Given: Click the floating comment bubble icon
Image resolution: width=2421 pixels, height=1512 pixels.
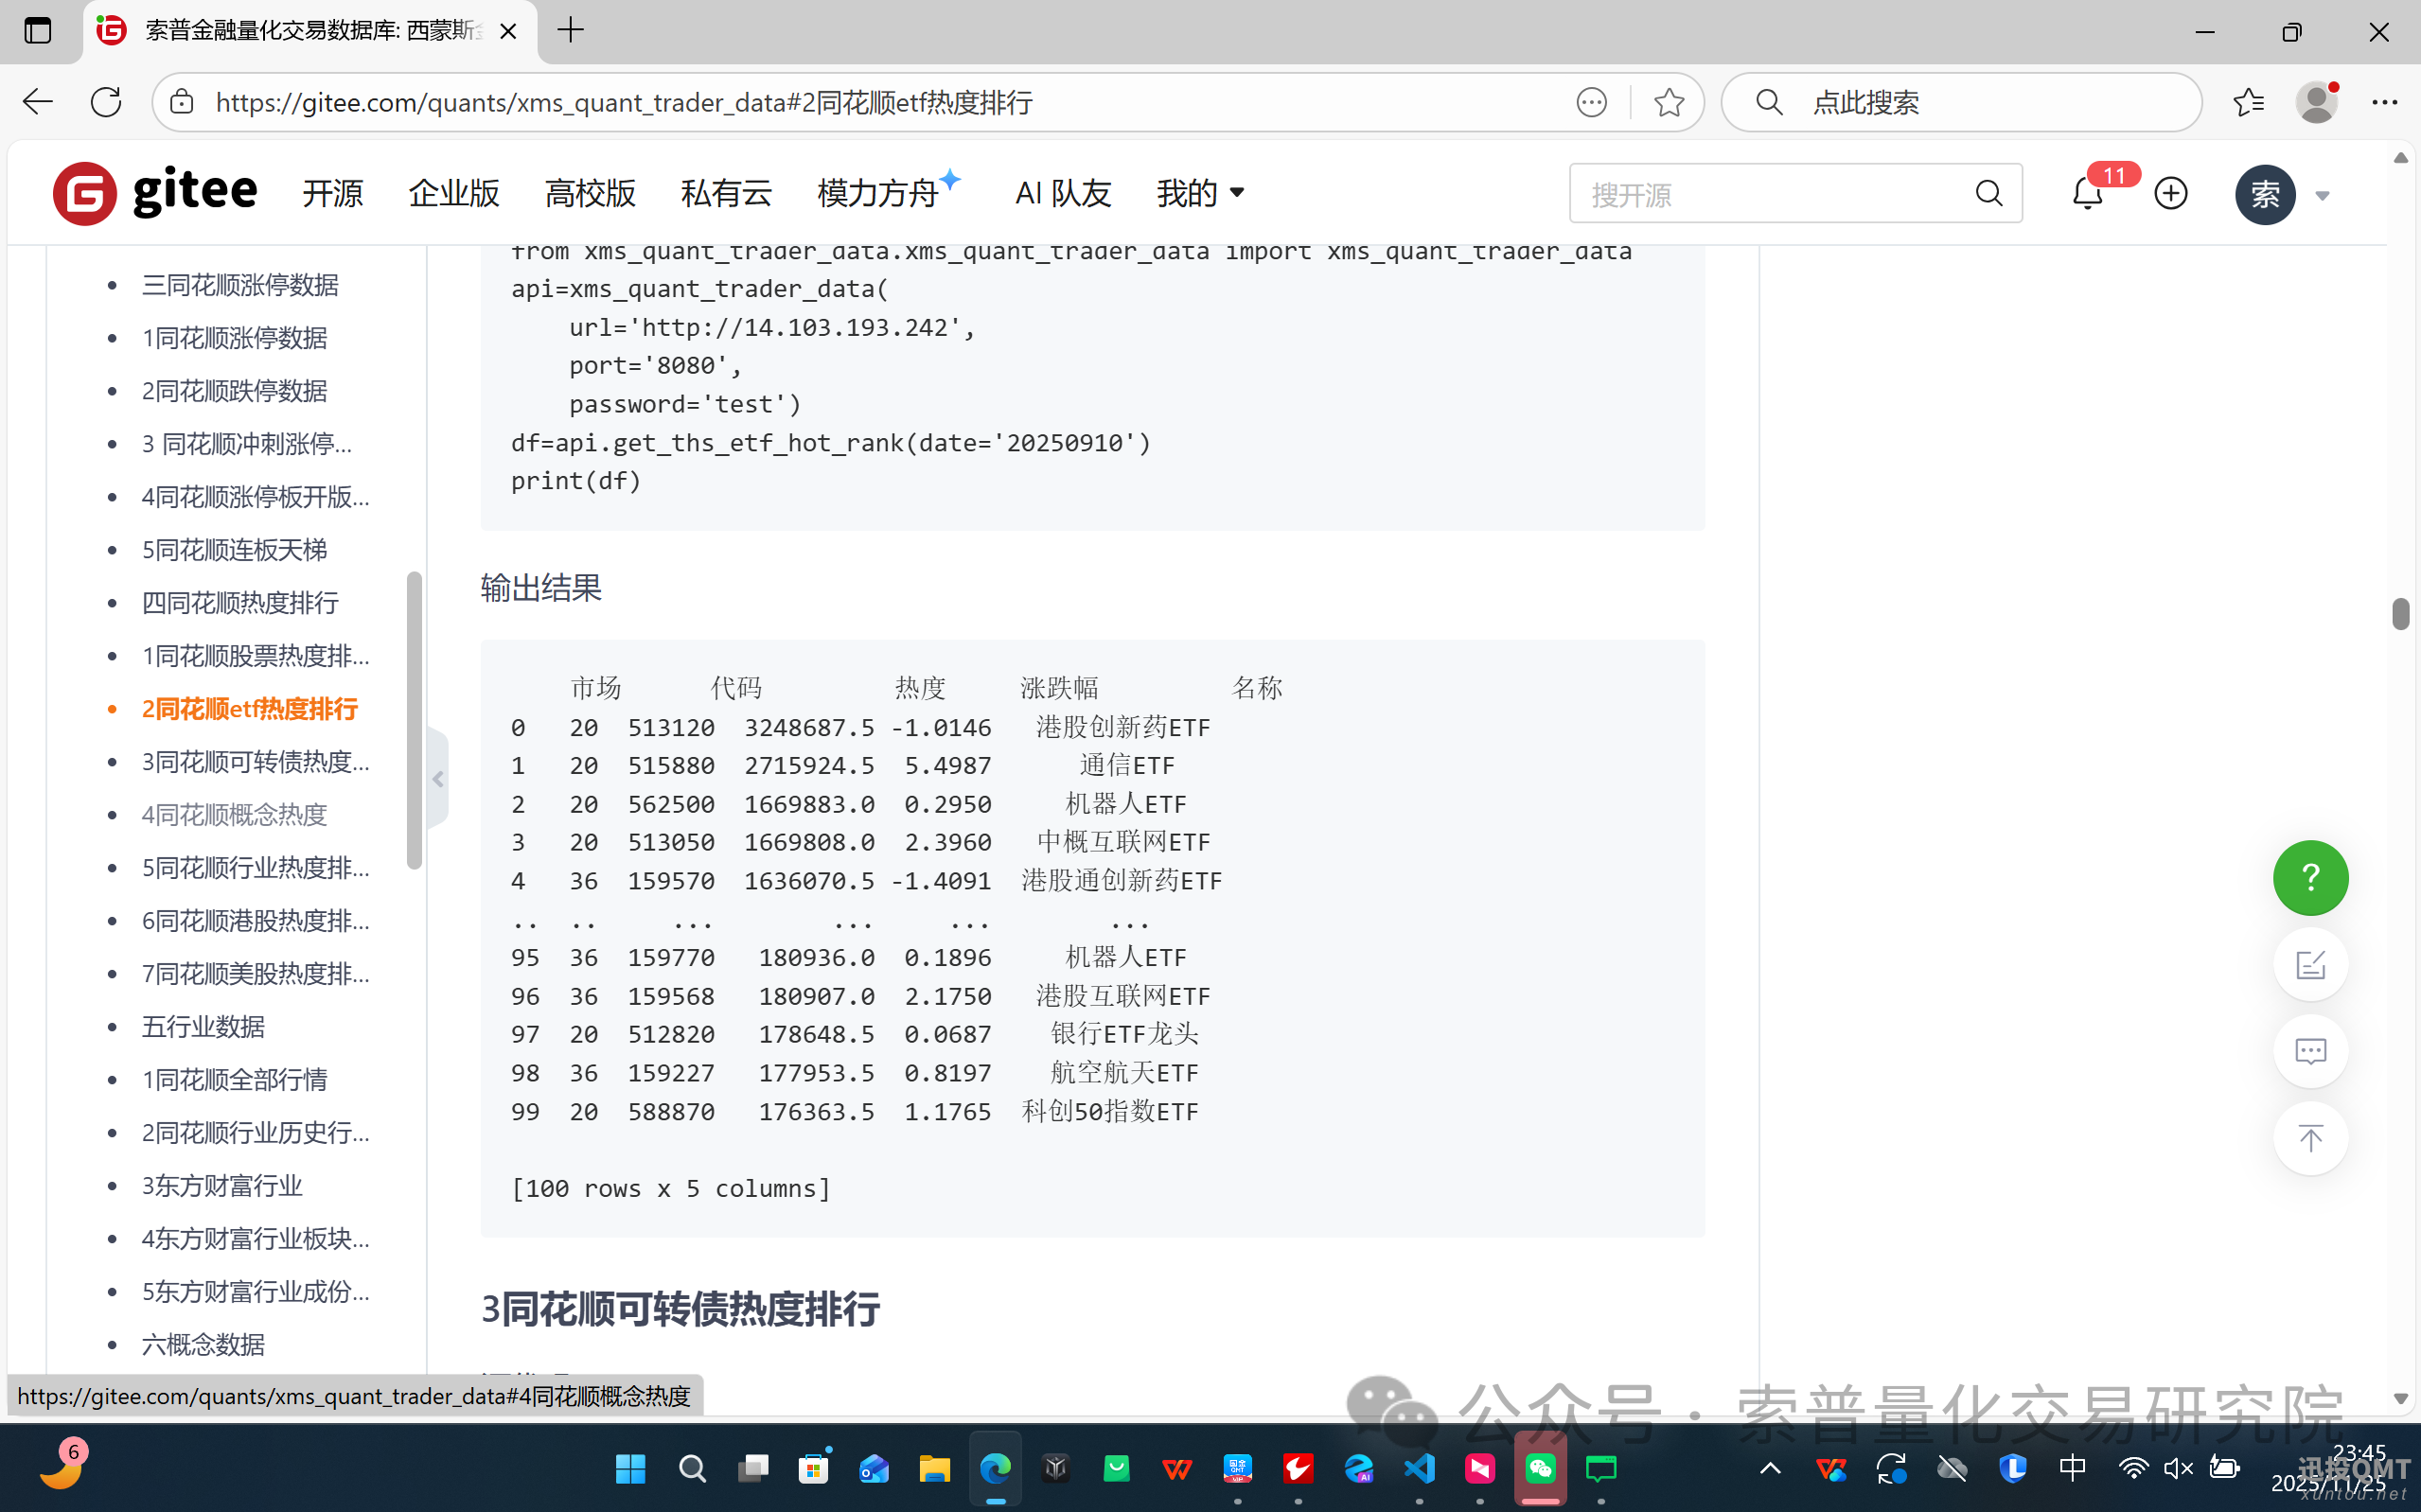Looking at the screenshot, I should [2309, 1051].
